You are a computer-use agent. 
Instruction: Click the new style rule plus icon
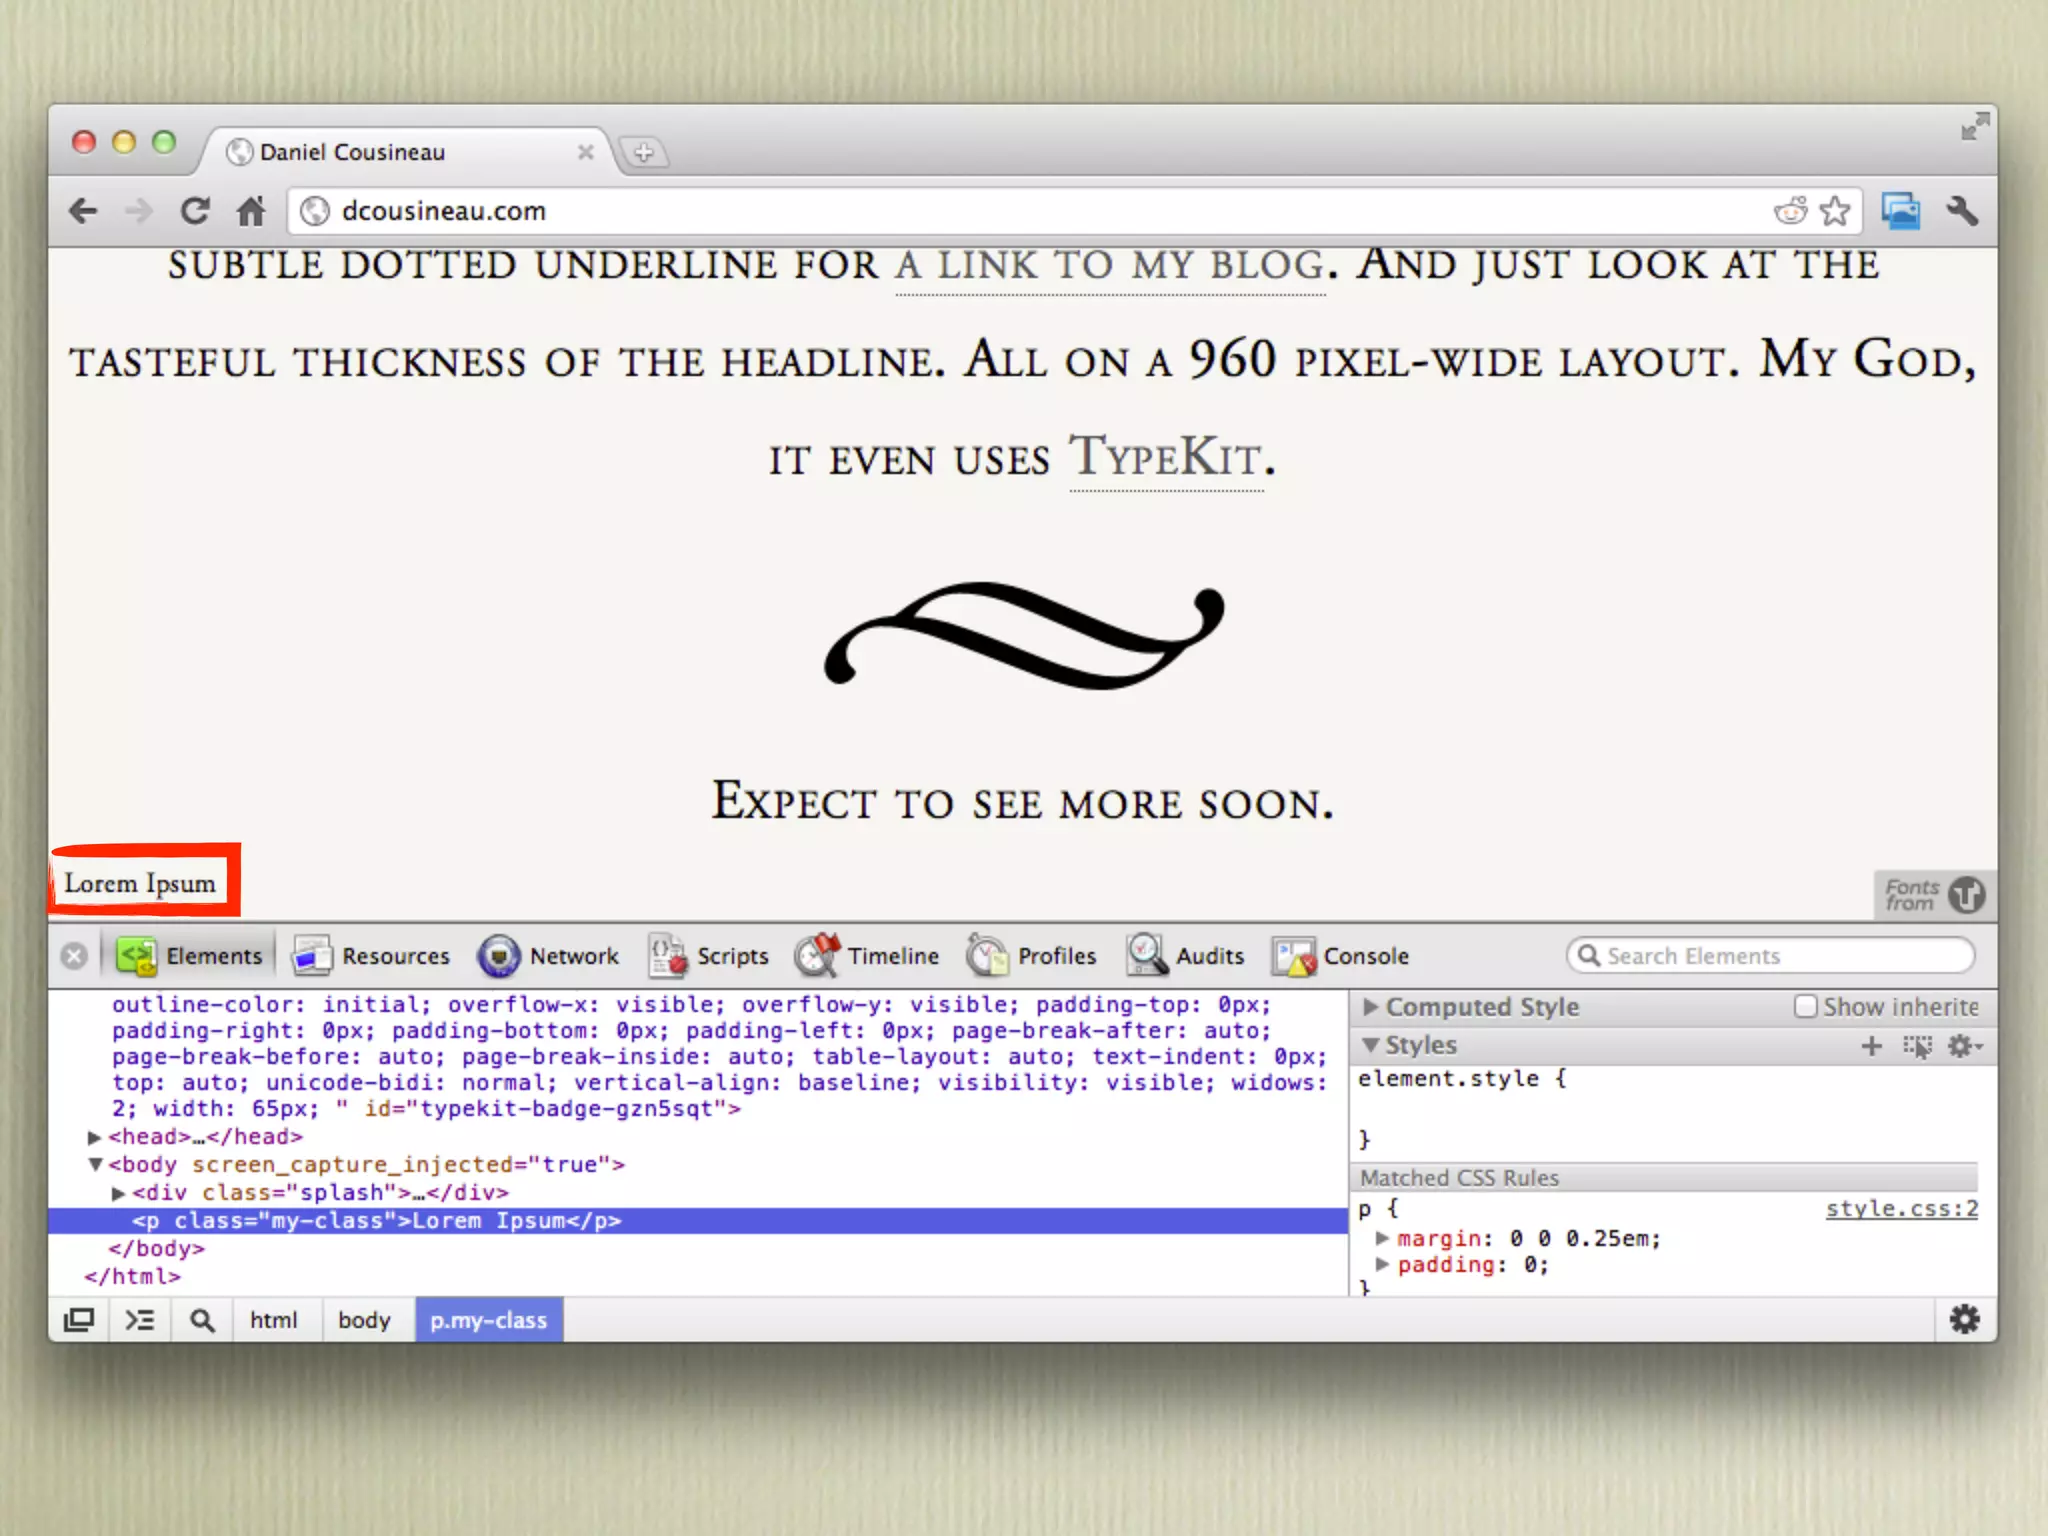tap(1871, 1046)
